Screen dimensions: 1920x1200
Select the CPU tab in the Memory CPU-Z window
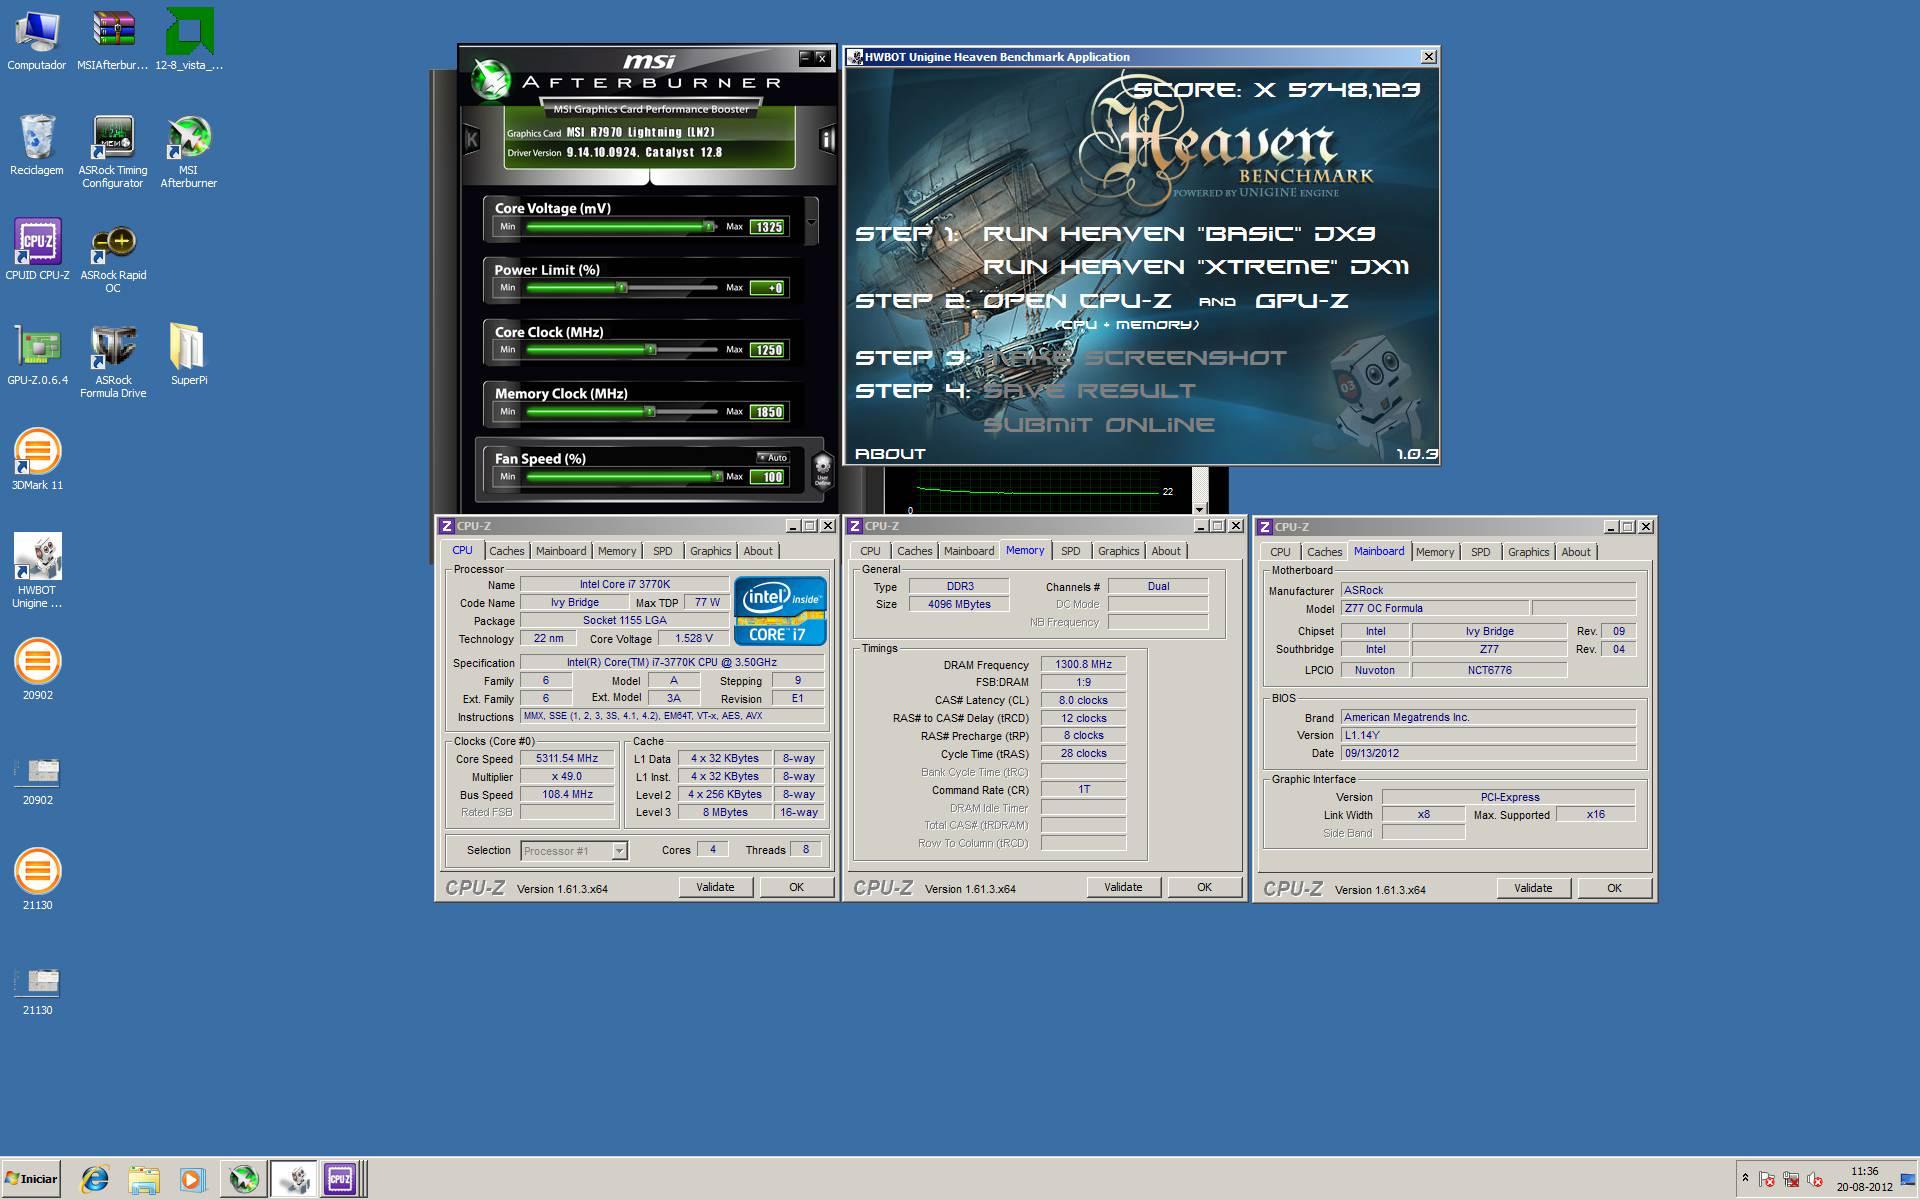point(870,551)
